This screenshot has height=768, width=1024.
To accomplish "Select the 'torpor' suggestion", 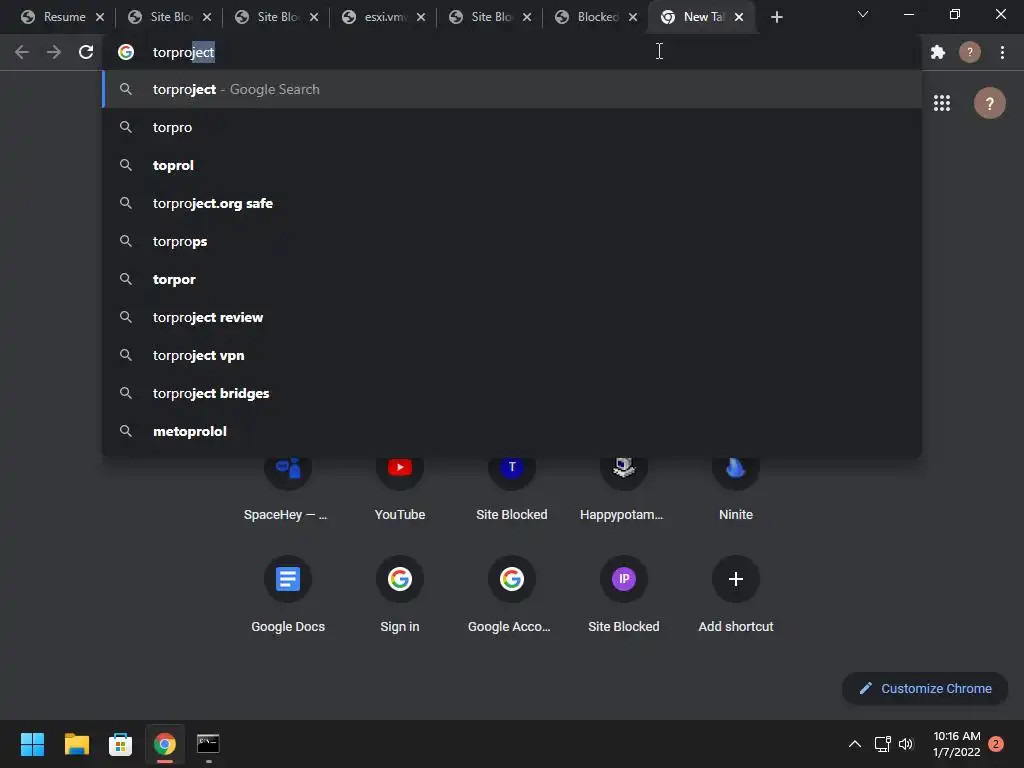I will click(512, 279).
